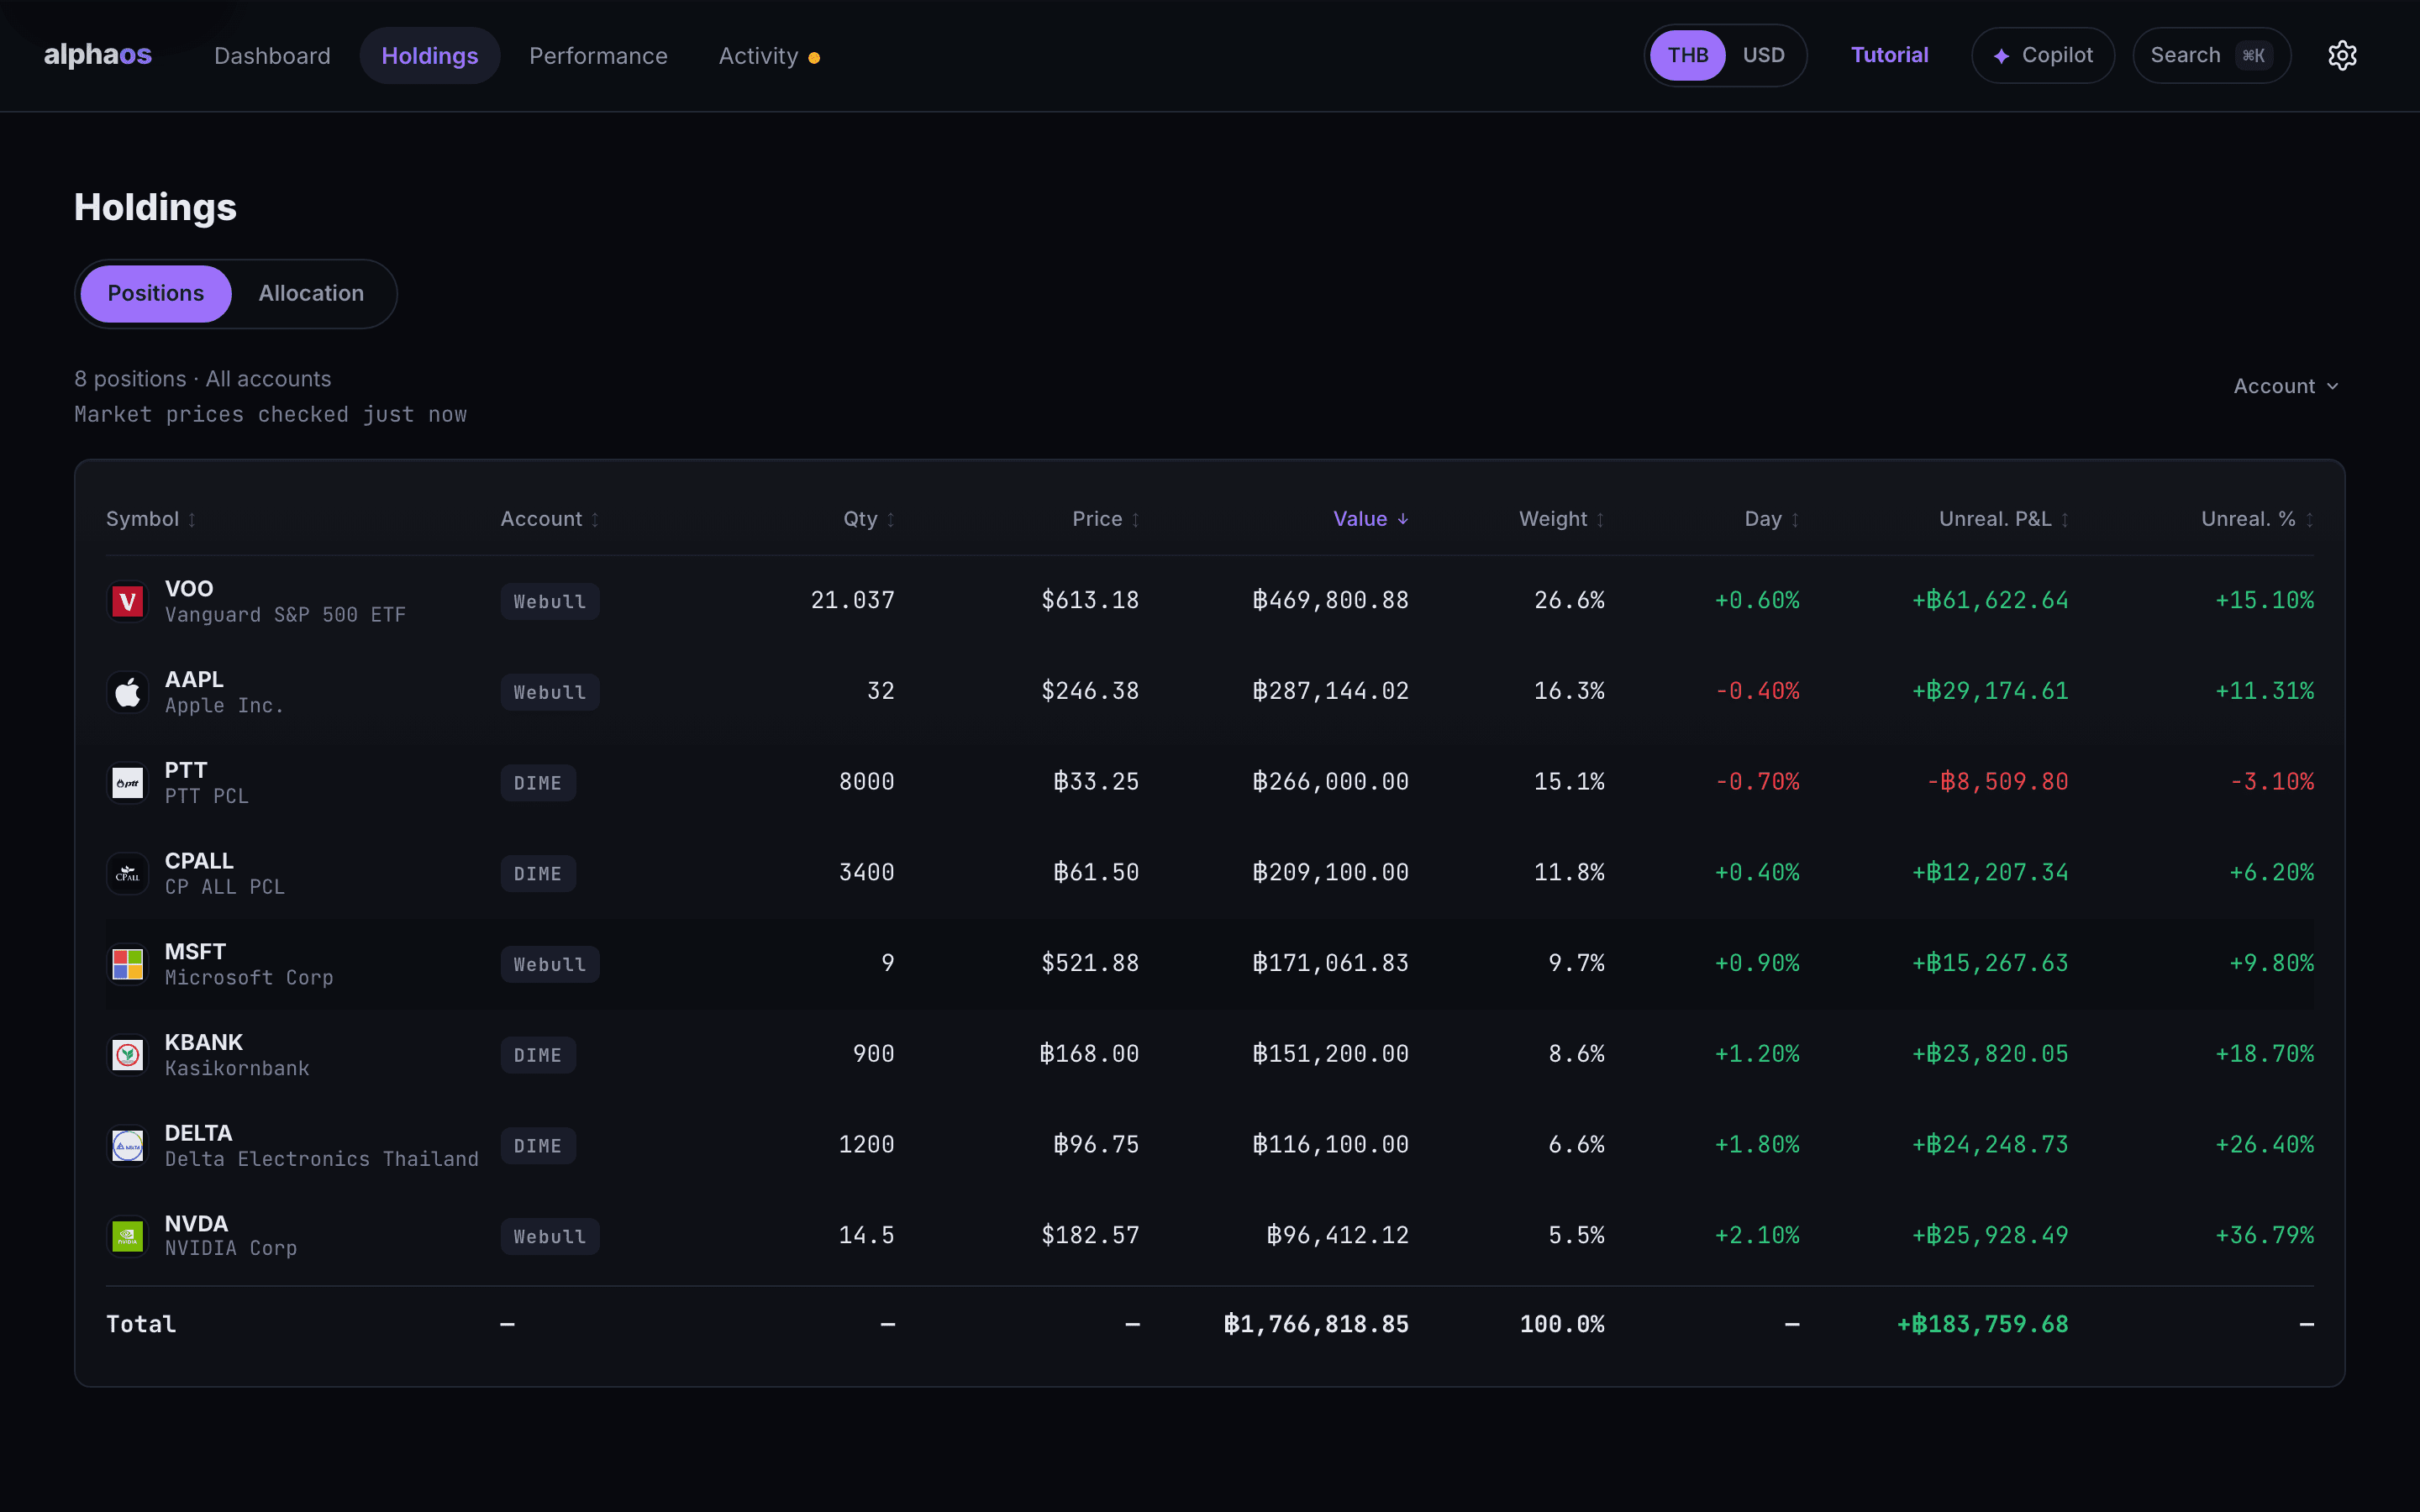This screenshot has width=2420, height=1512.
Task: Click the Weight column sort arrows
Action: pyautogui.click(x=1600, y=519)
